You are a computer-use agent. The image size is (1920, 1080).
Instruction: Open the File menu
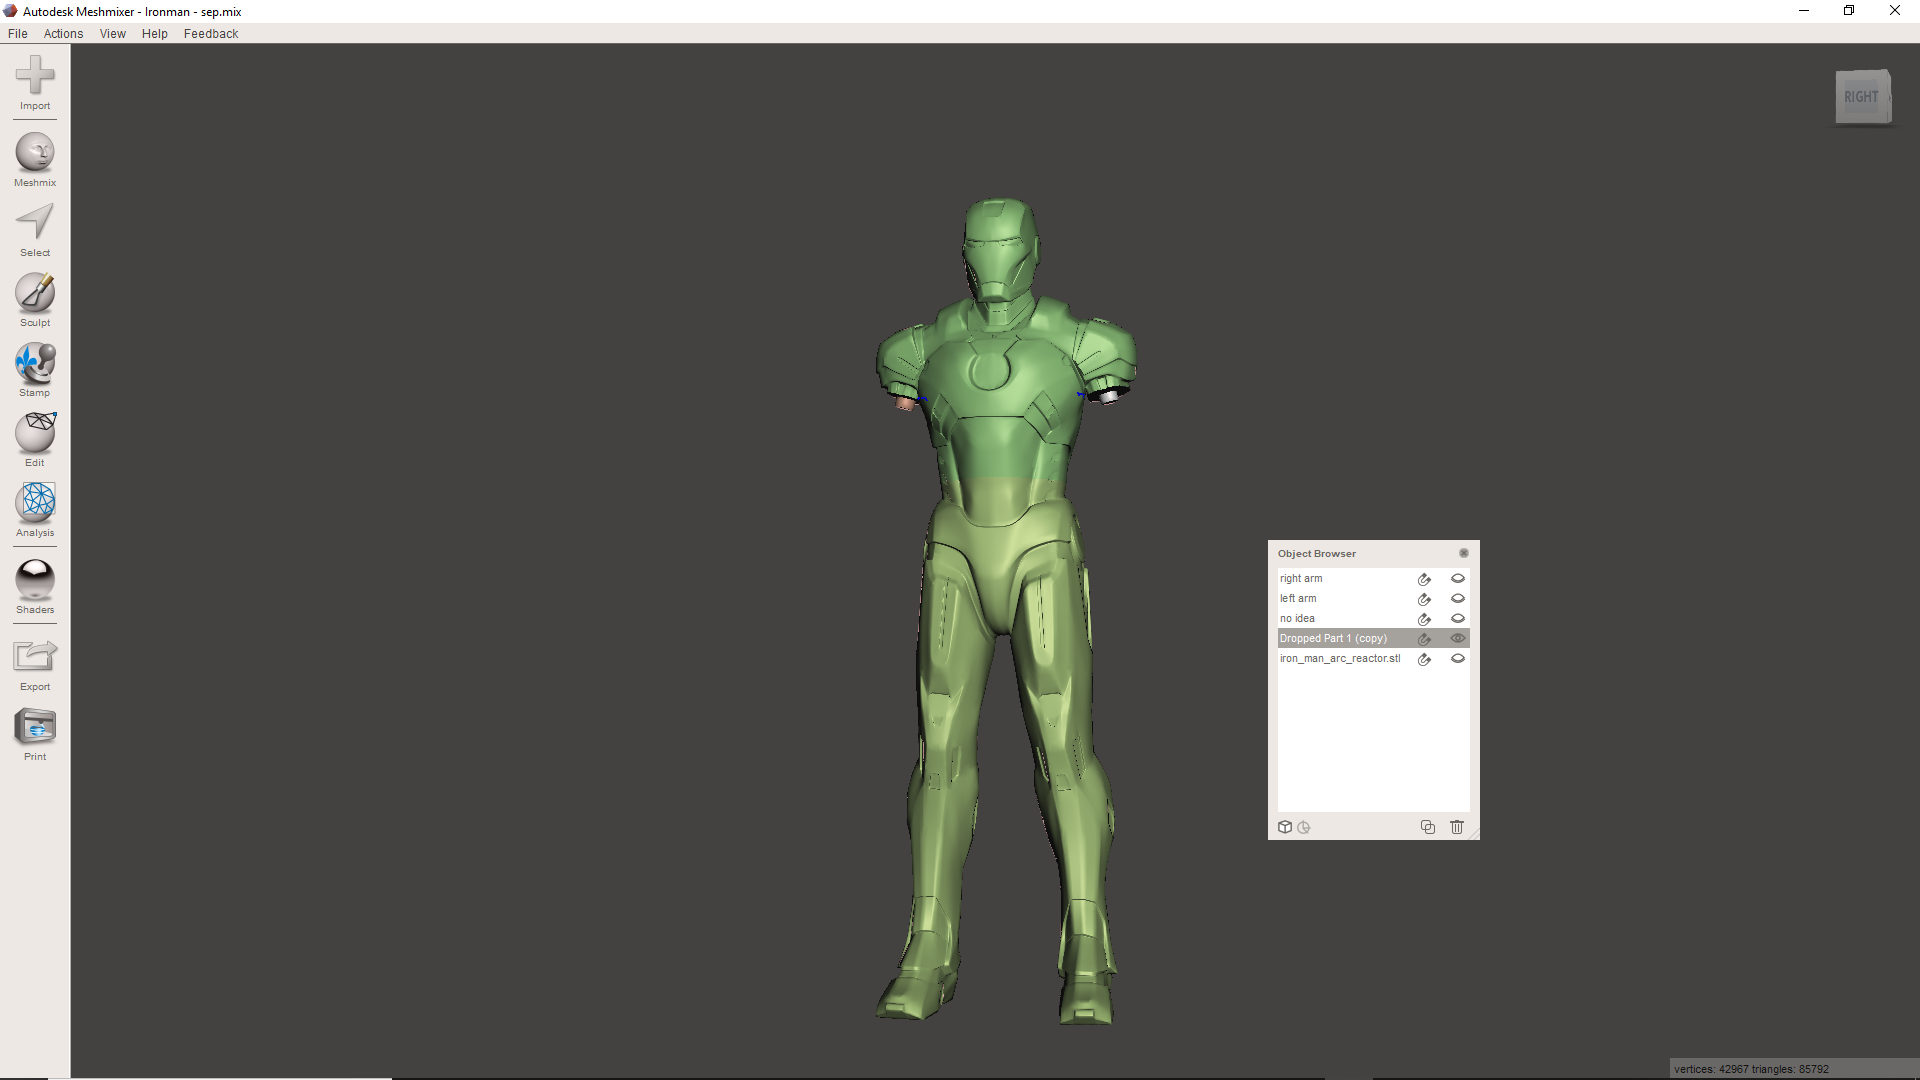[x=18, y=33]
